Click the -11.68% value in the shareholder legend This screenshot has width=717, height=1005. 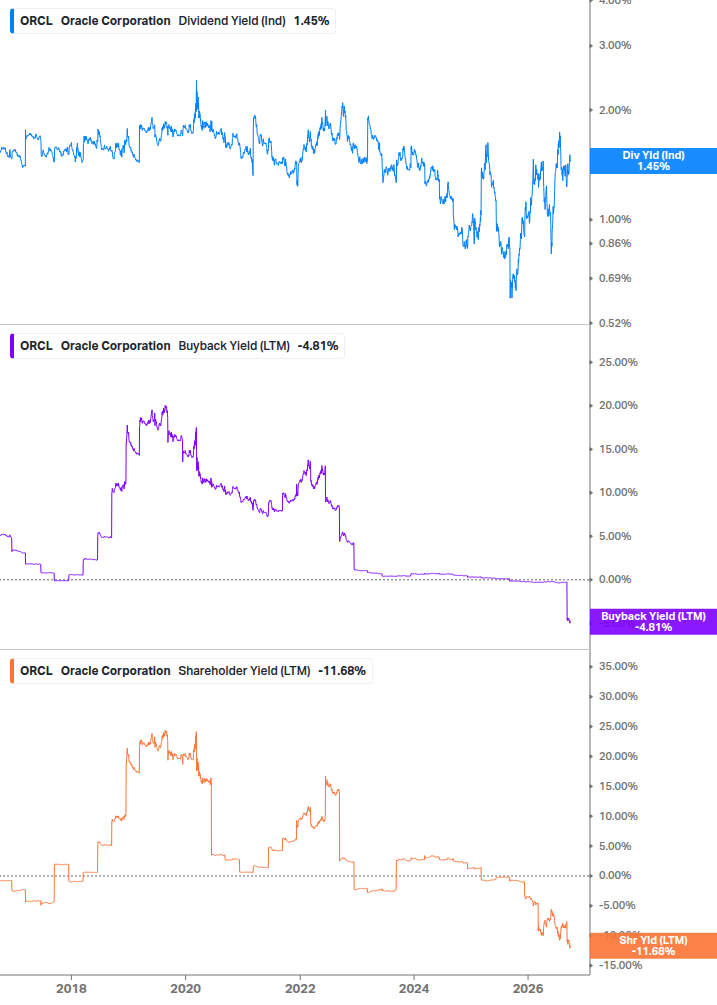tap(342, 670)
